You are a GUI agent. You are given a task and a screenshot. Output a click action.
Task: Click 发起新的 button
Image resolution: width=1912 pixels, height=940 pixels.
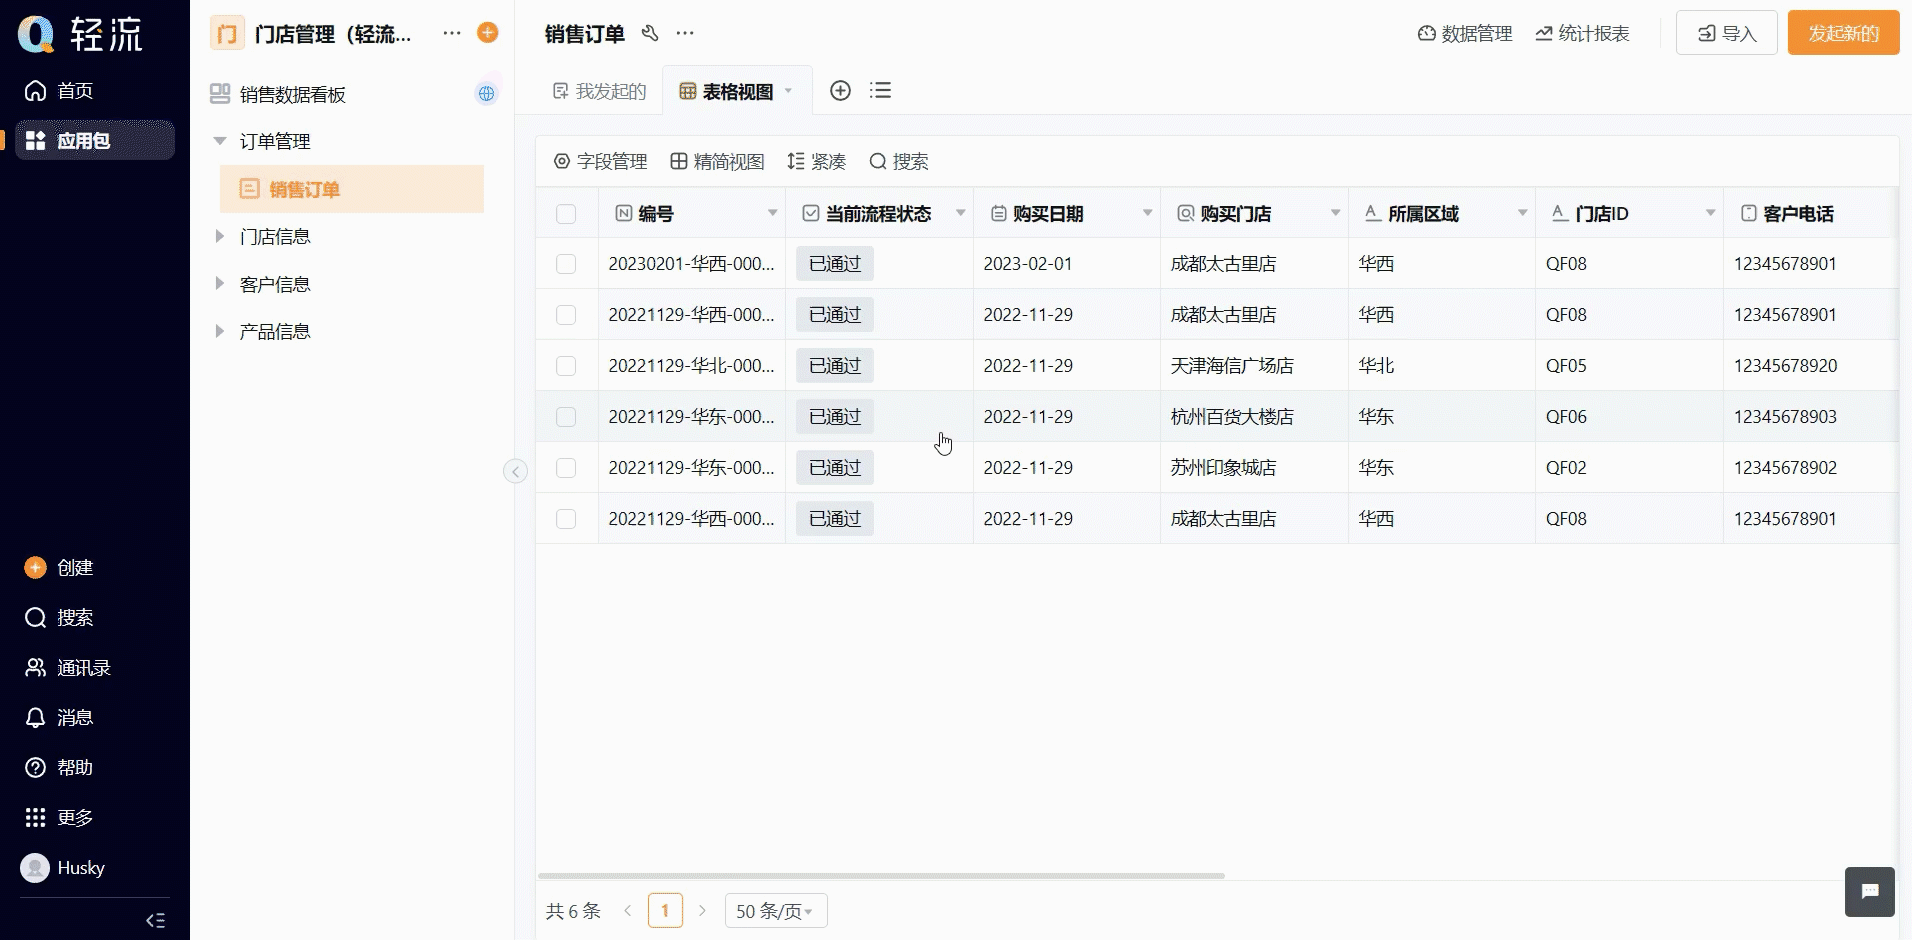tap(1844, 33)
